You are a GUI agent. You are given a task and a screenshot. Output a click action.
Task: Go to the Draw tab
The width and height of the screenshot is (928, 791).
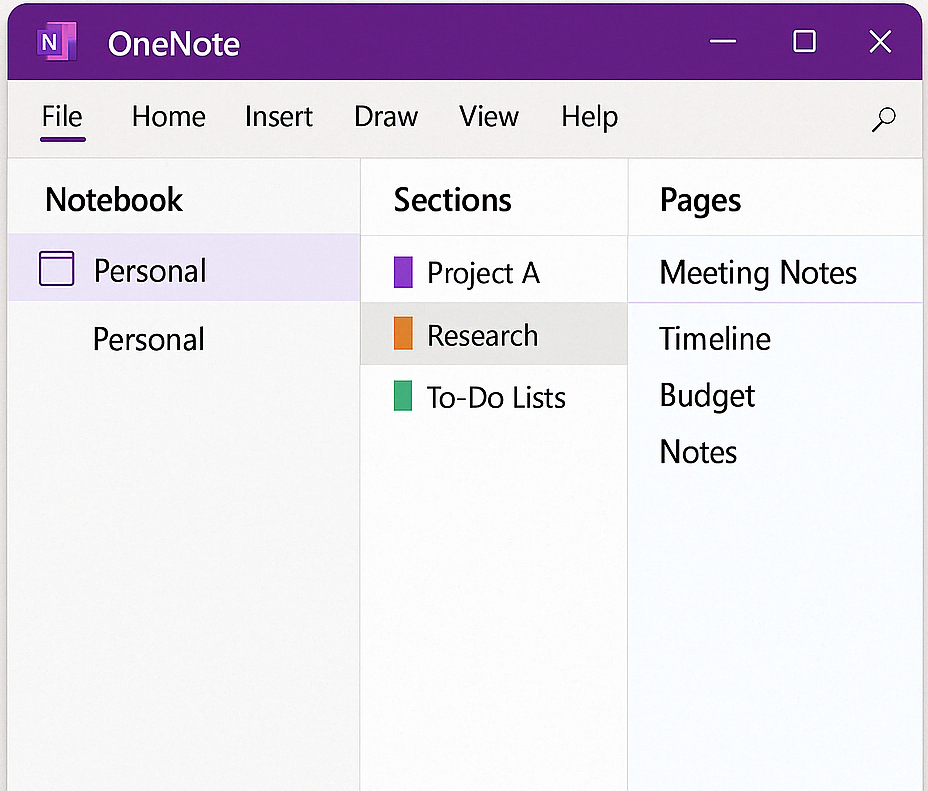[x=386, y=117]
